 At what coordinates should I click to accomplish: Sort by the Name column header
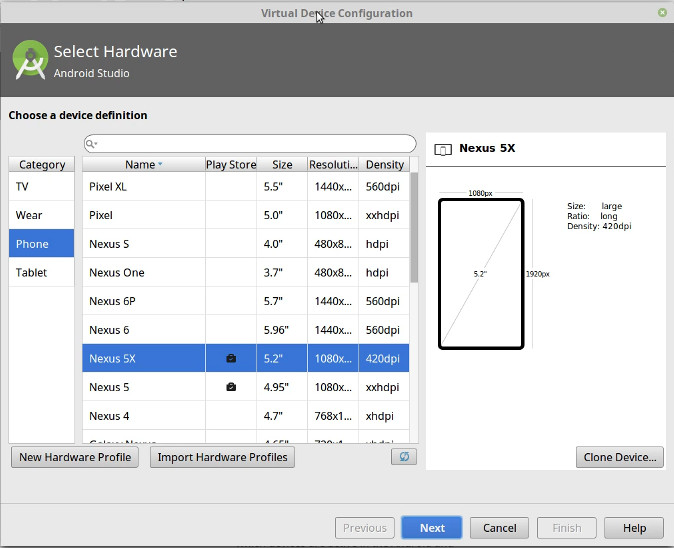pyautogui.click(x=144, y=164)
